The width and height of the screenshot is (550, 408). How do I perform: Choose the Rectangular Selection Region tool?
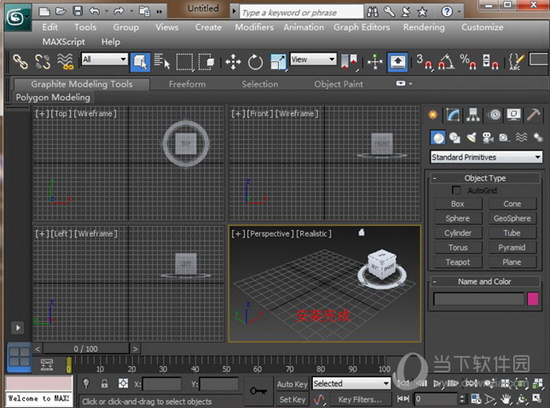click(x=185, y=62)
